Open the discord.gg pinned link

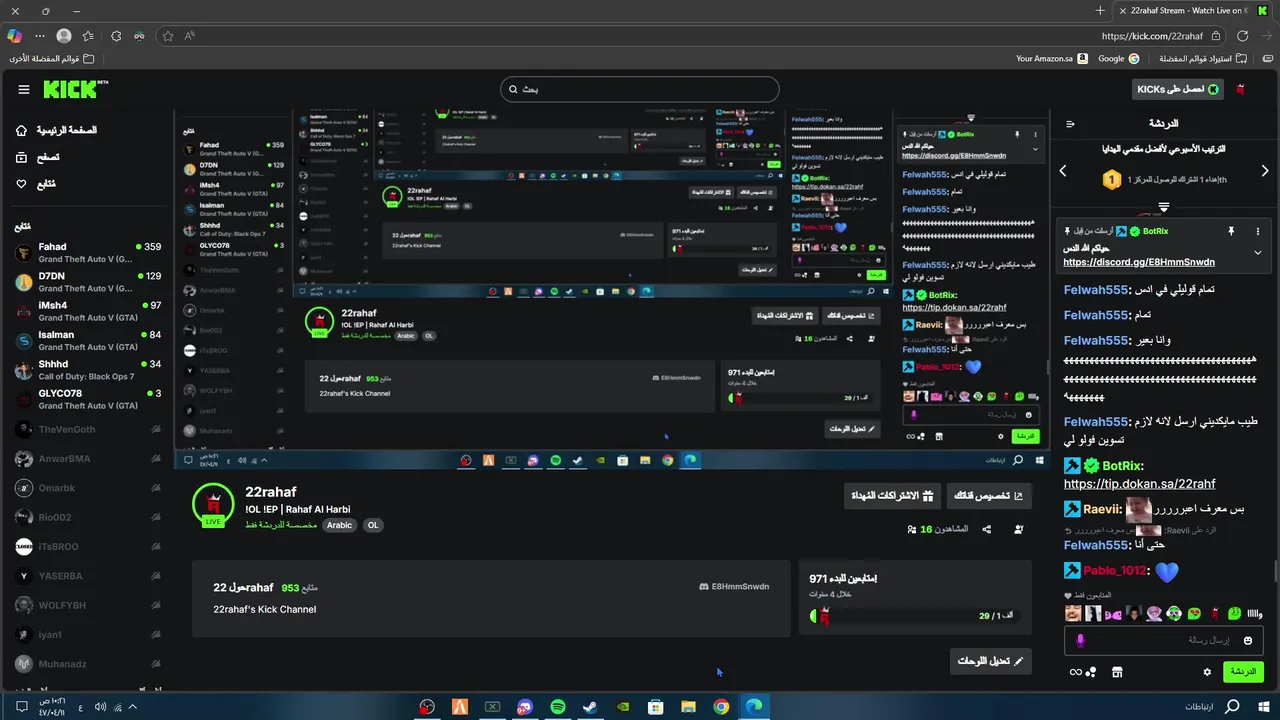[1139, 262]
